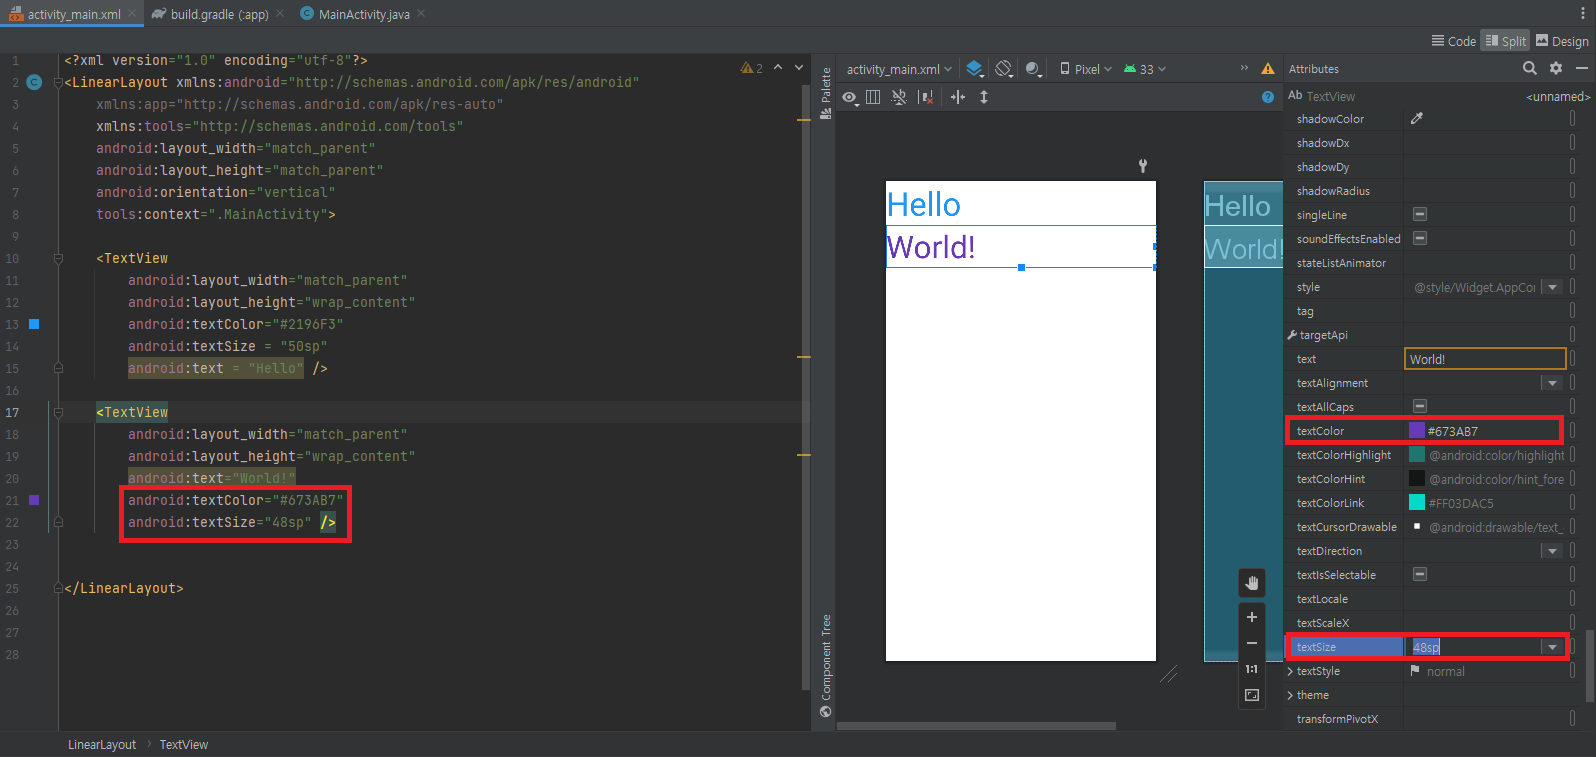1596x757 pixels.
Task: Open the style attribute dropdown
Action: [1552, 287]
